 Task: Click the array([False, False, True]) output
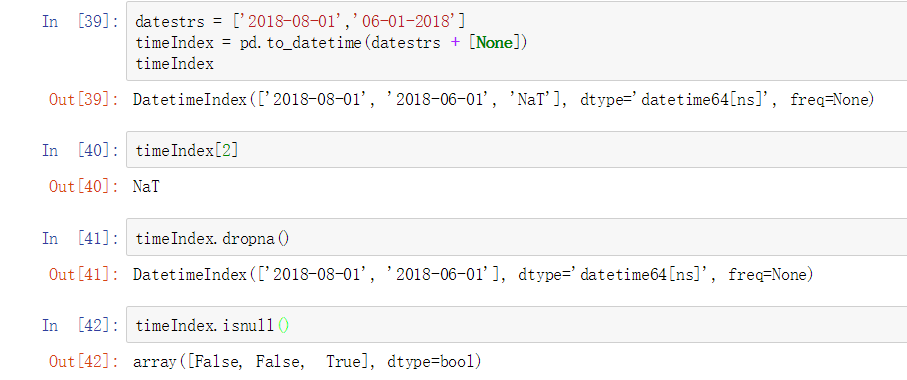tap(307, 362)
